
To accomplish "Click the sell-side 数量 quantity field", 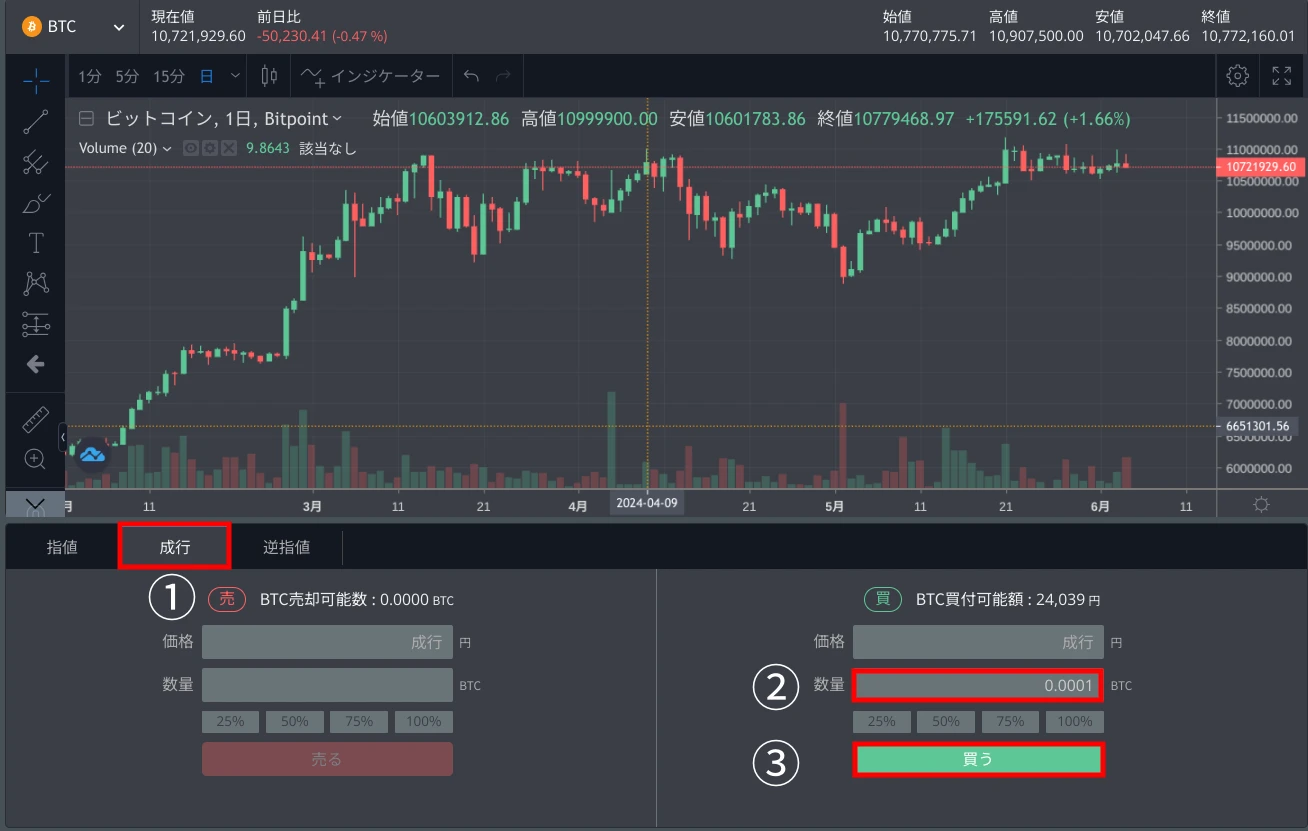I will (327, 685).
